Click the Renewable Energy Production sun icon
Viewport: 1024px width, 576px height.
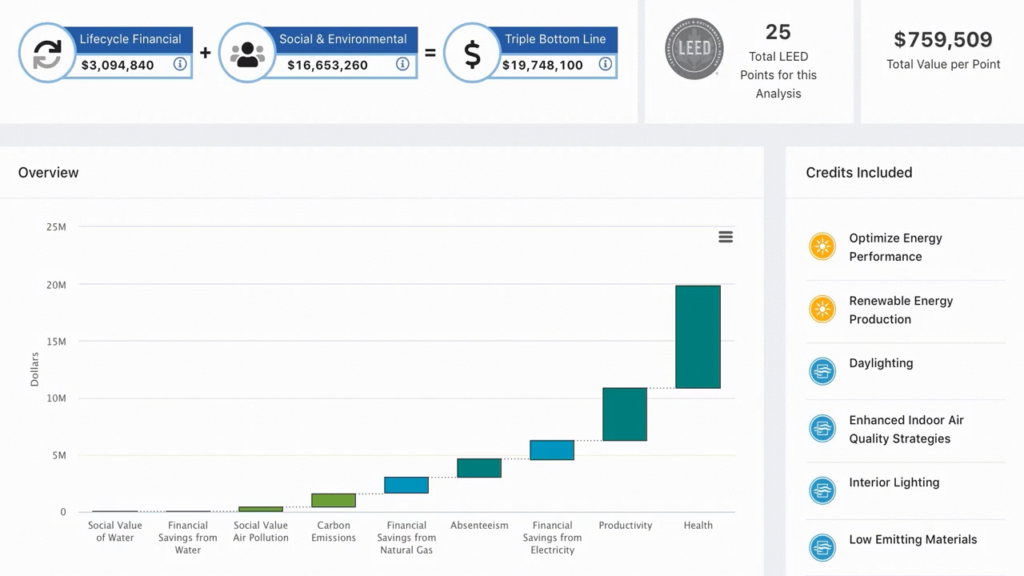tap(822, 310)
